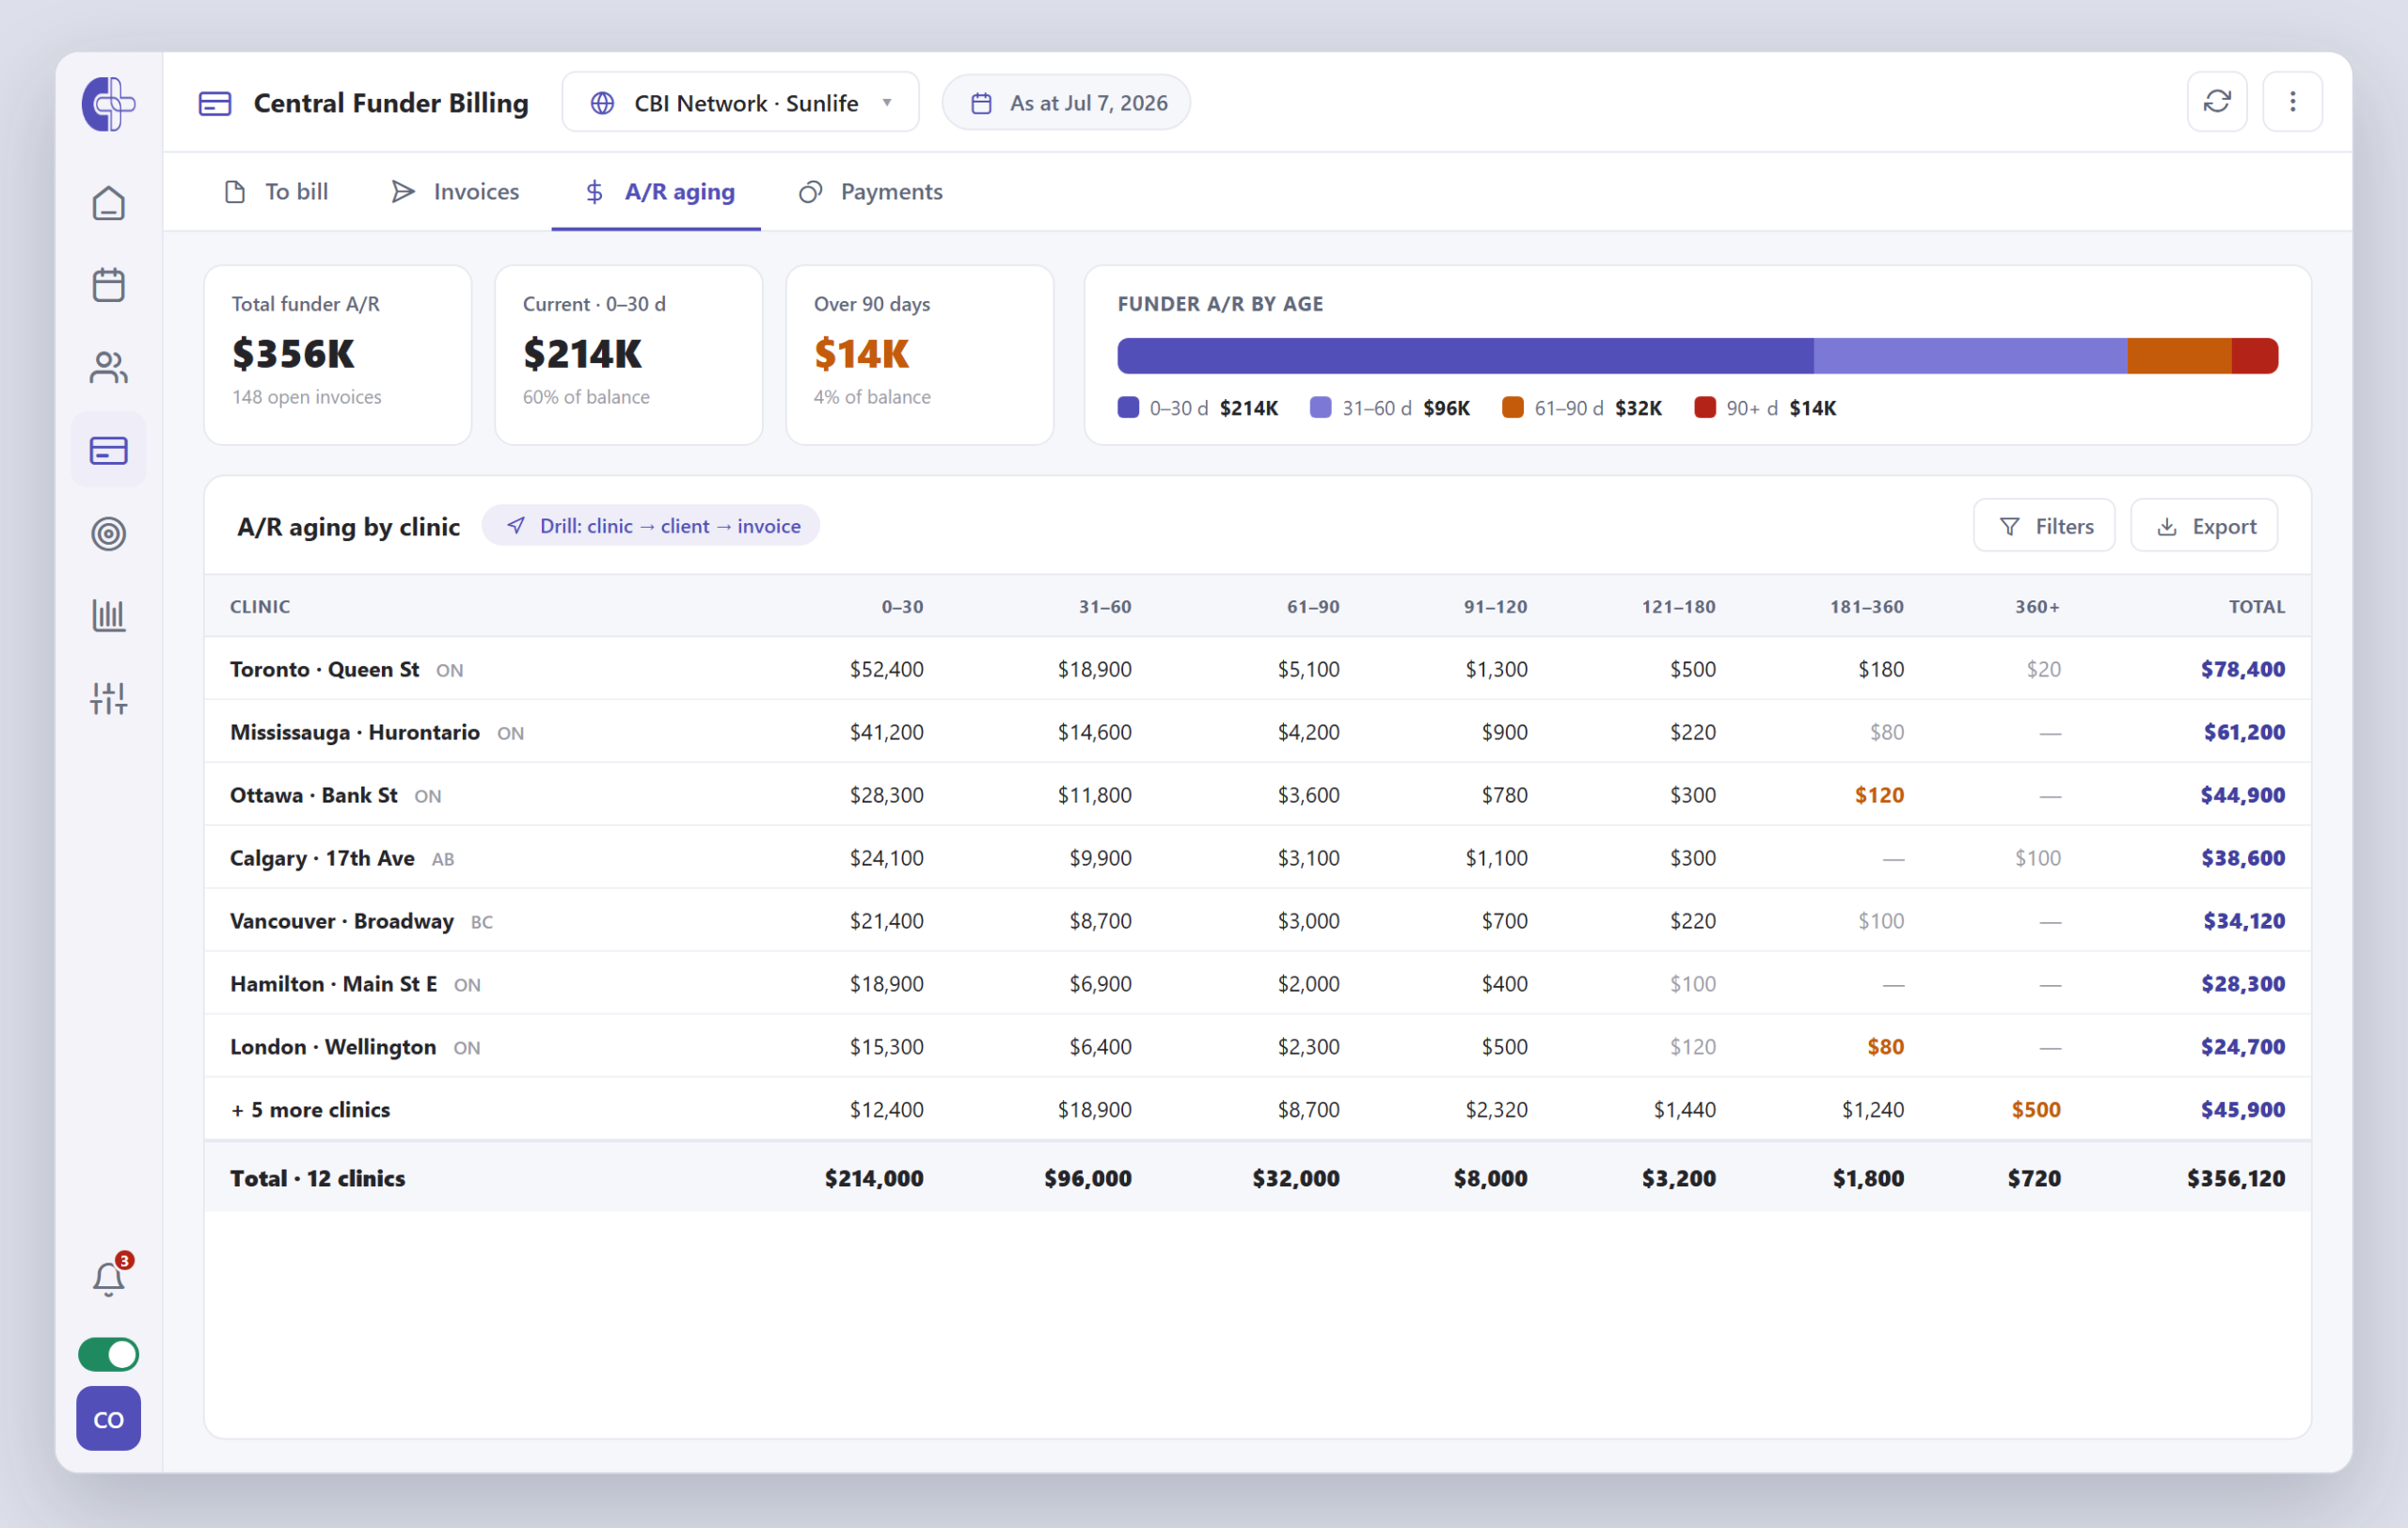Click the 31–60 d light purple bar segment

(x=1970, y=356)
